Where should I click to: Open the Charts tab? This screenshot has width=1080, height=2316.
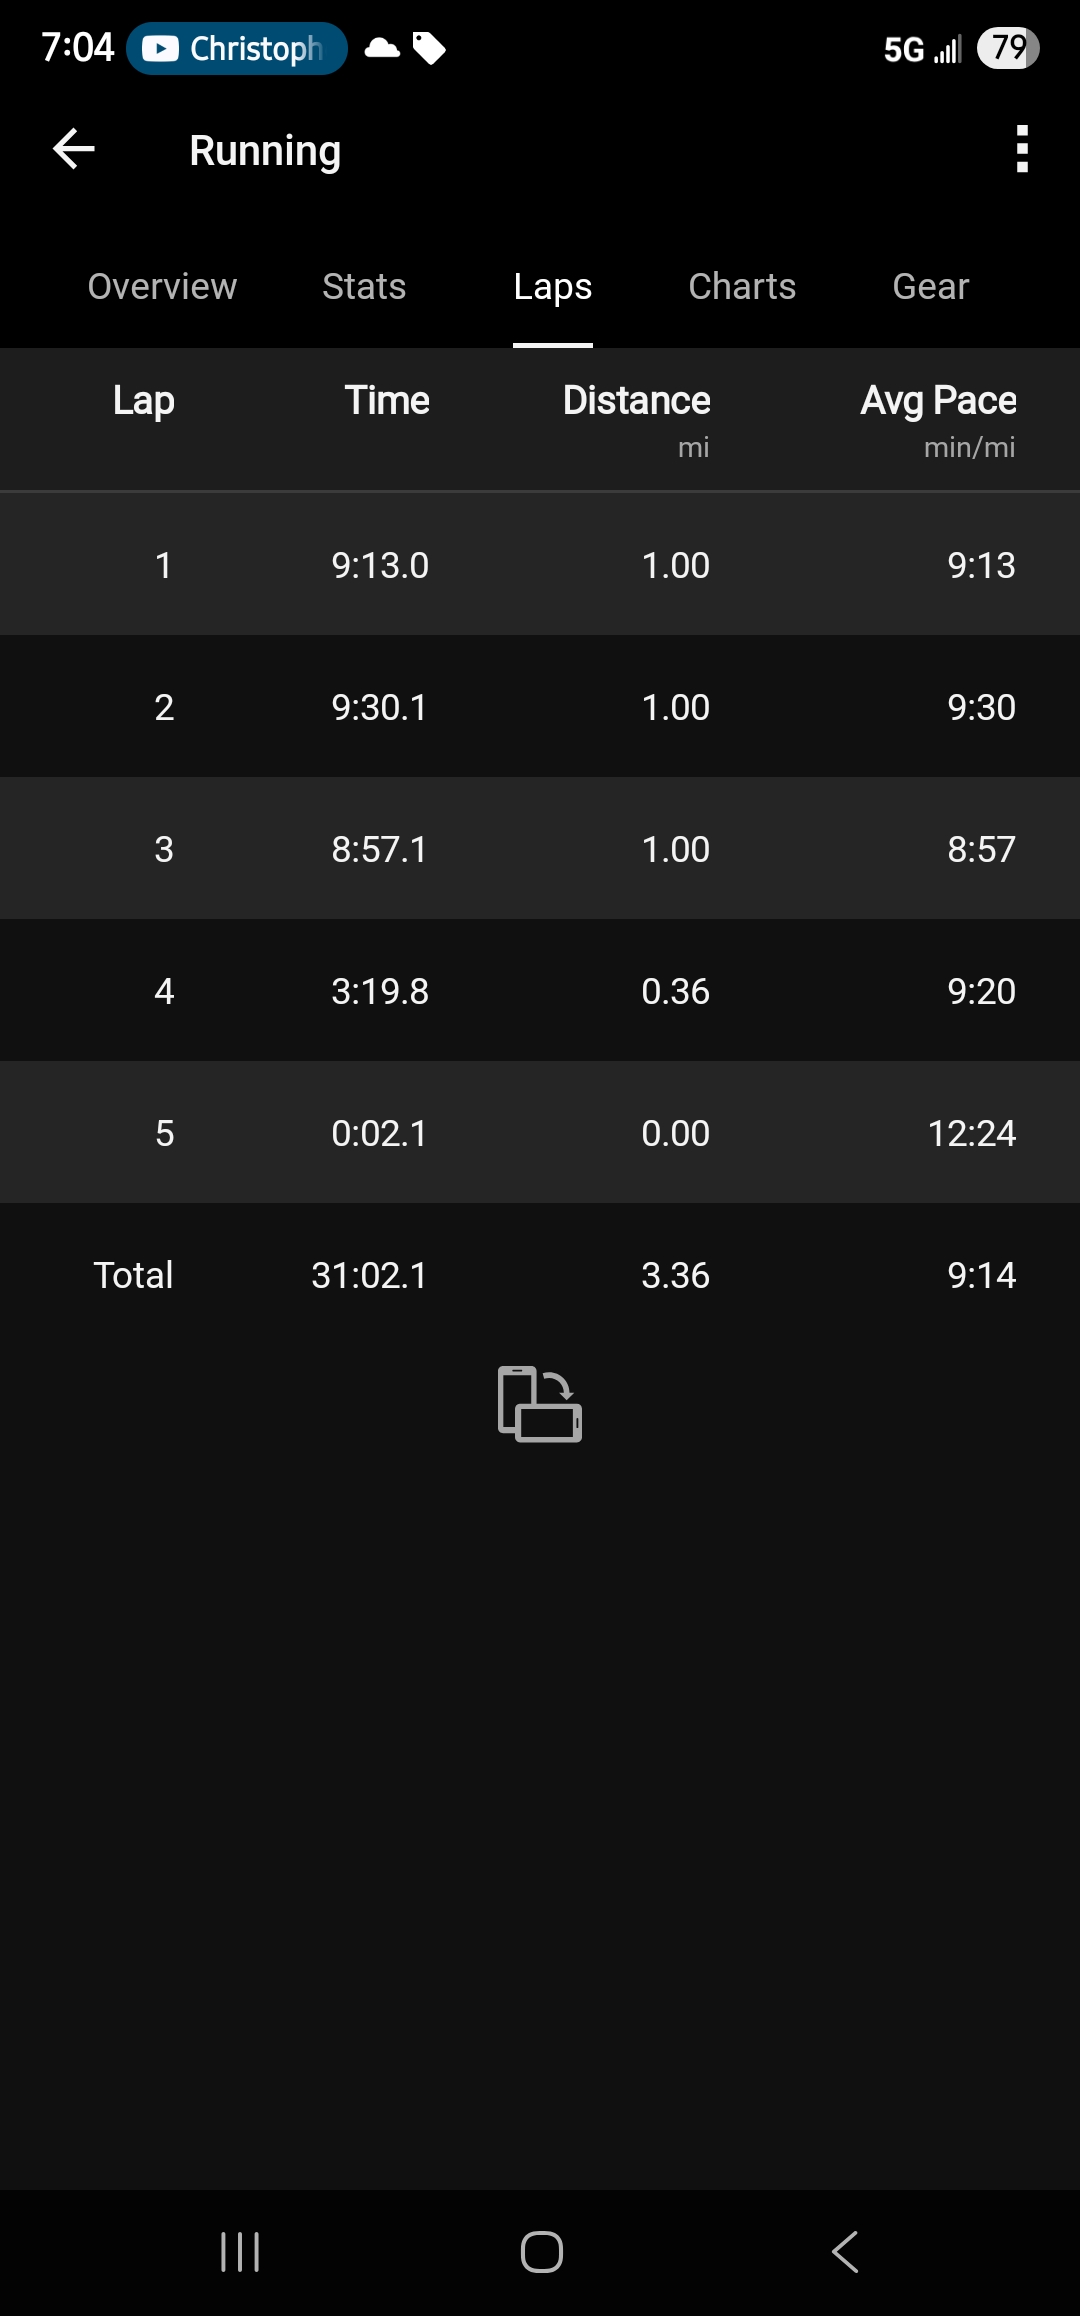742,287
